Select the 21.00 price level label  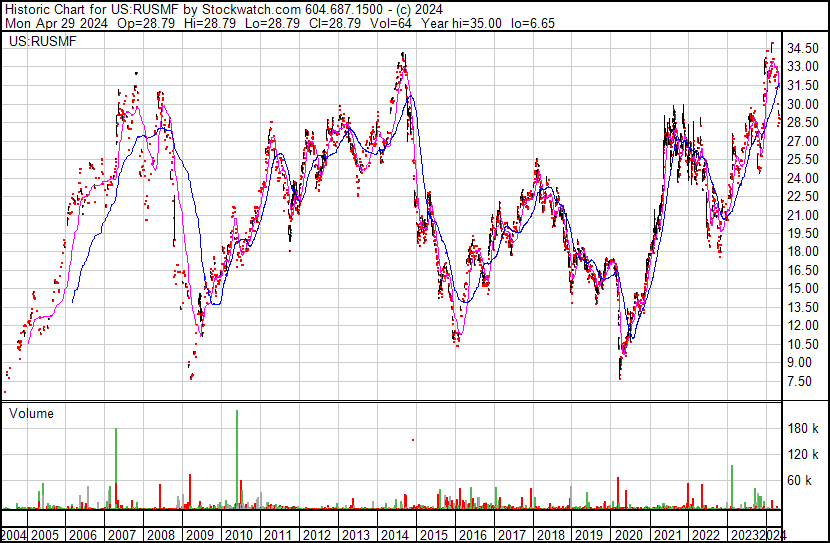pos(804,215)
